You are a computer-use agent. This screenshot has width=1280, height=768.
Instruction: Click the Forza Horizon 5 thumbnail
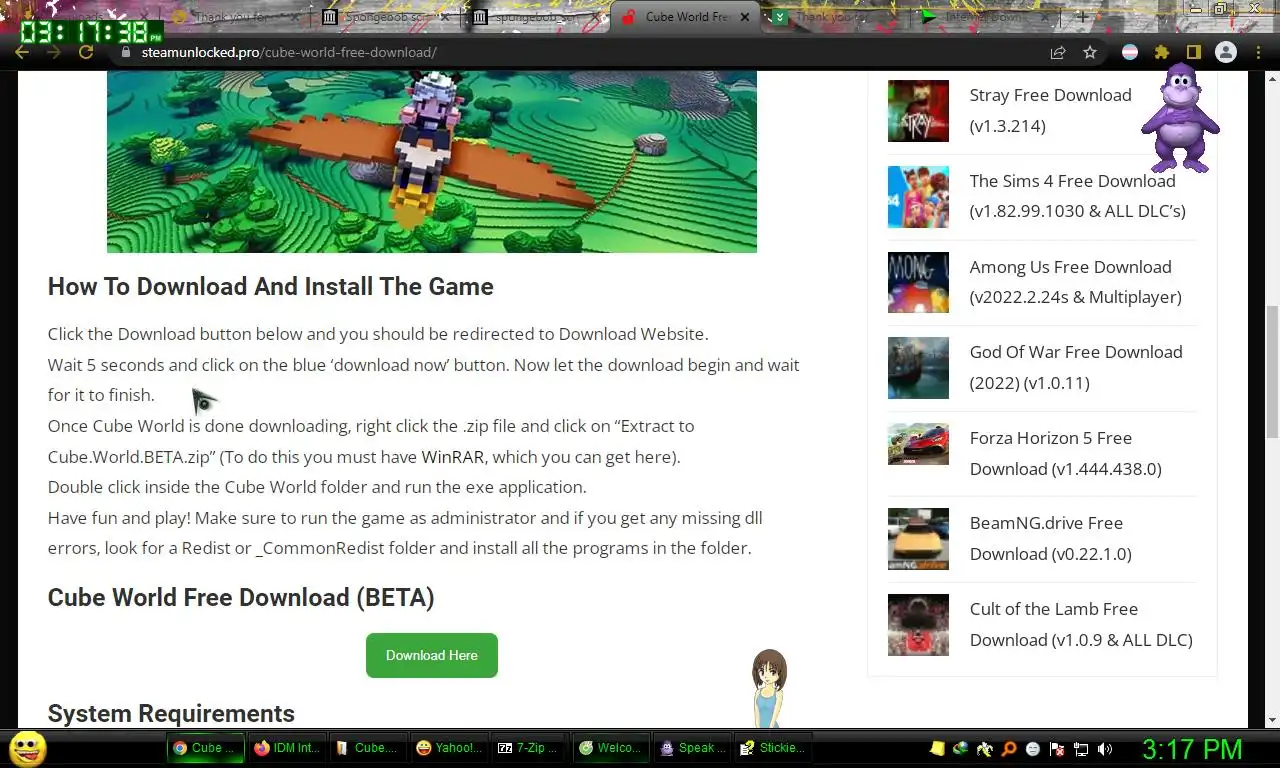(x=918, y=444)
